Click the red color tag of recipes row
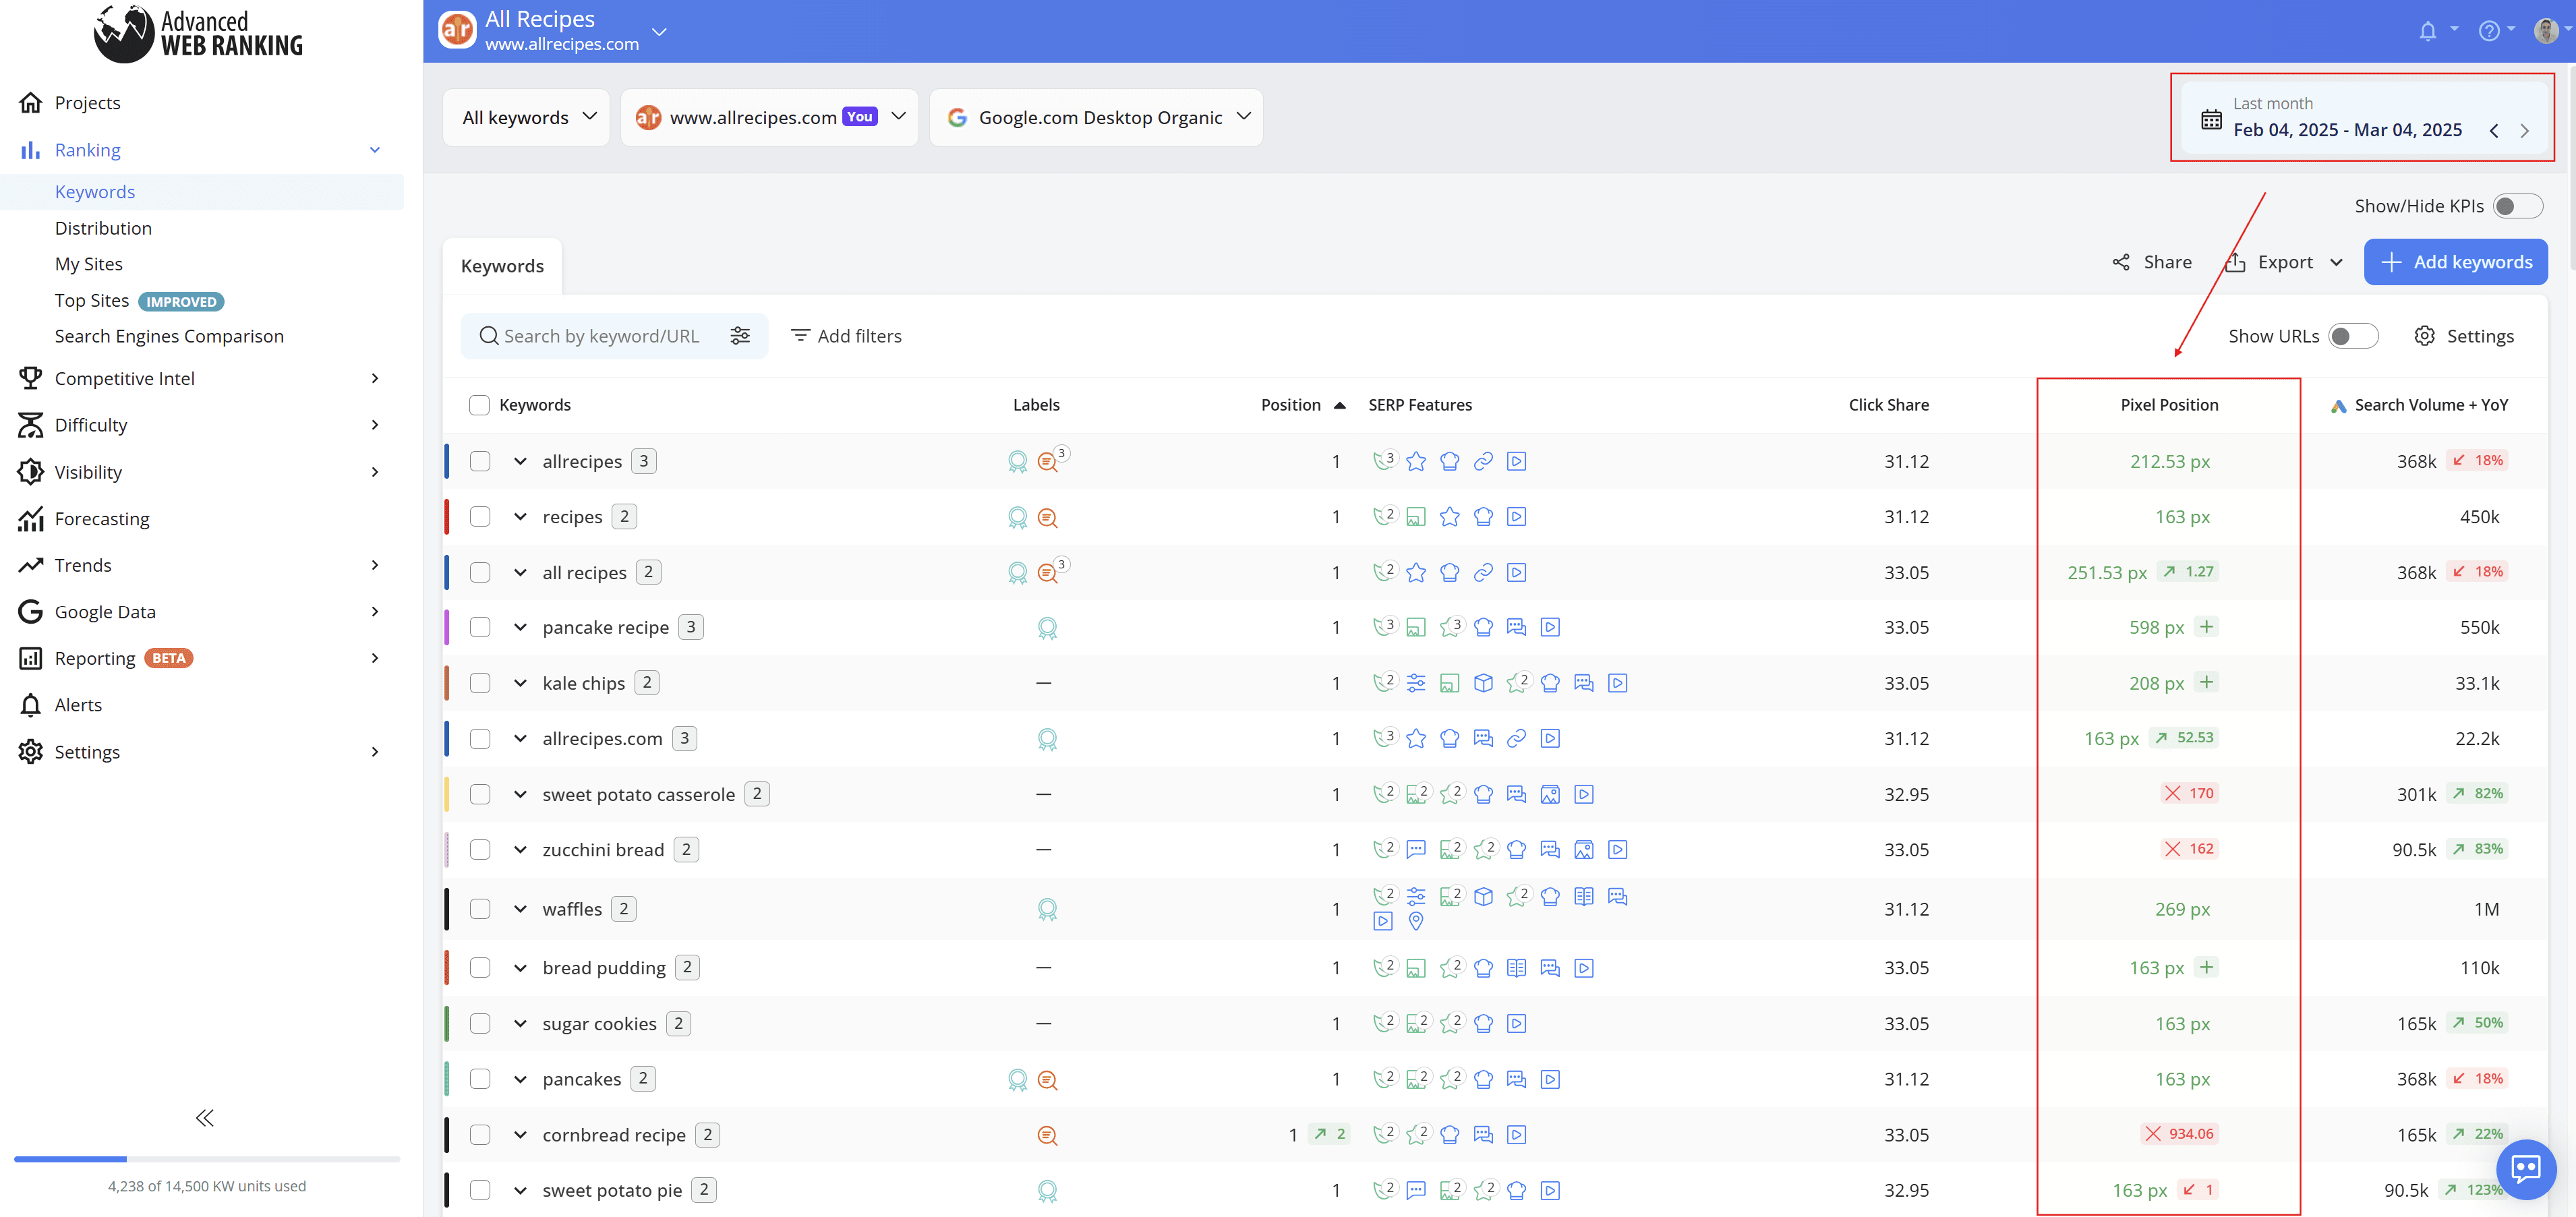The image size is (2576, 1217). pyautogui.click(x=446, y=517)
